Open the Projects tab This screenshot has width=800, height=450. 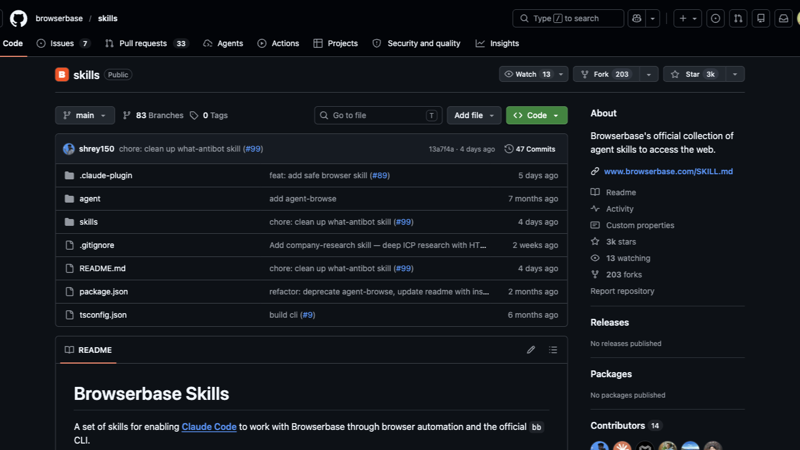tap(335, 43)
